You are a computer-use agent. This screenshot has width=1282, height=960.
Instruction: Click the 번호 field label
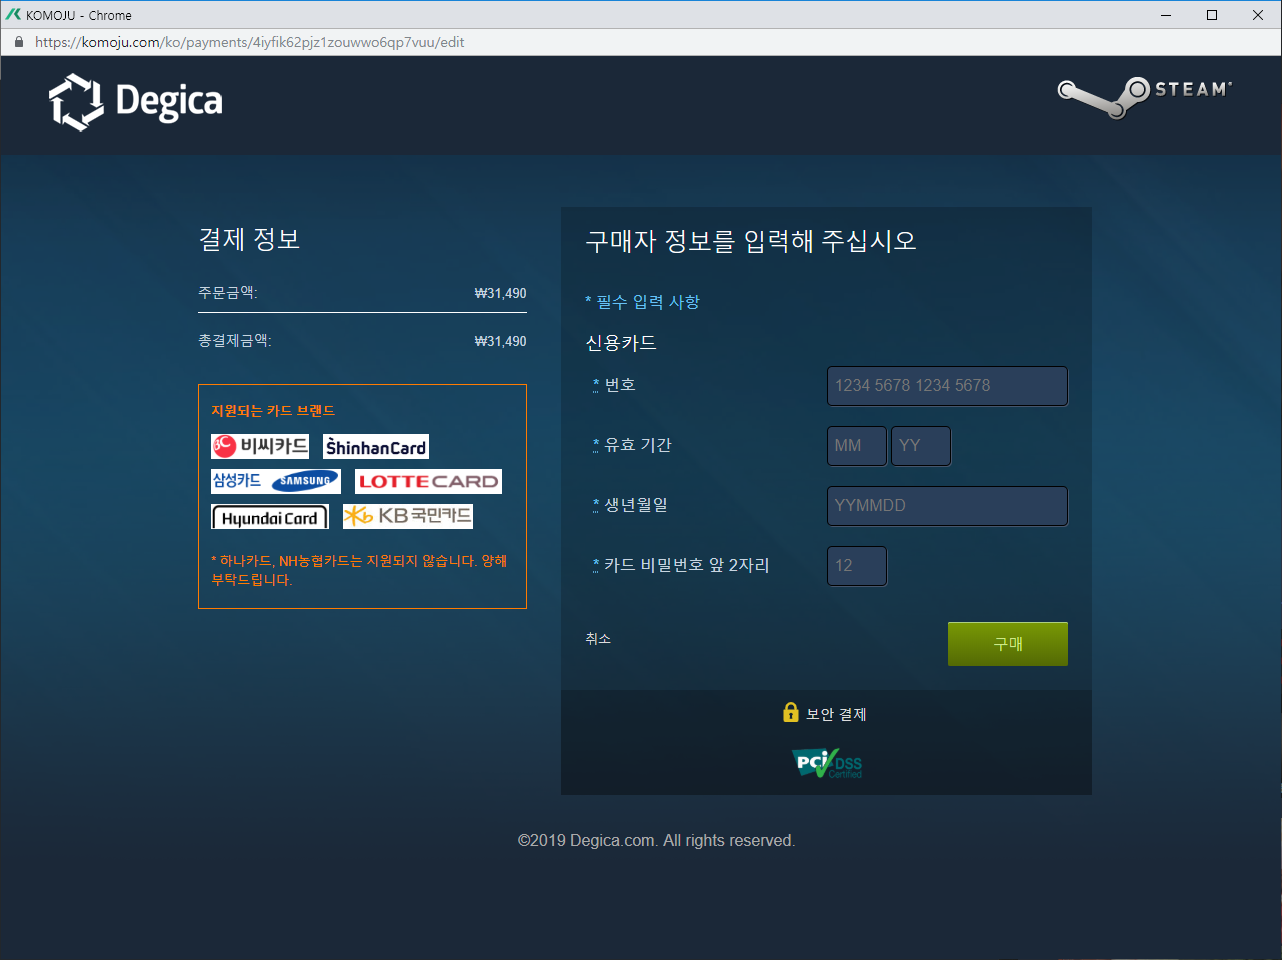(x=620, y=385)
